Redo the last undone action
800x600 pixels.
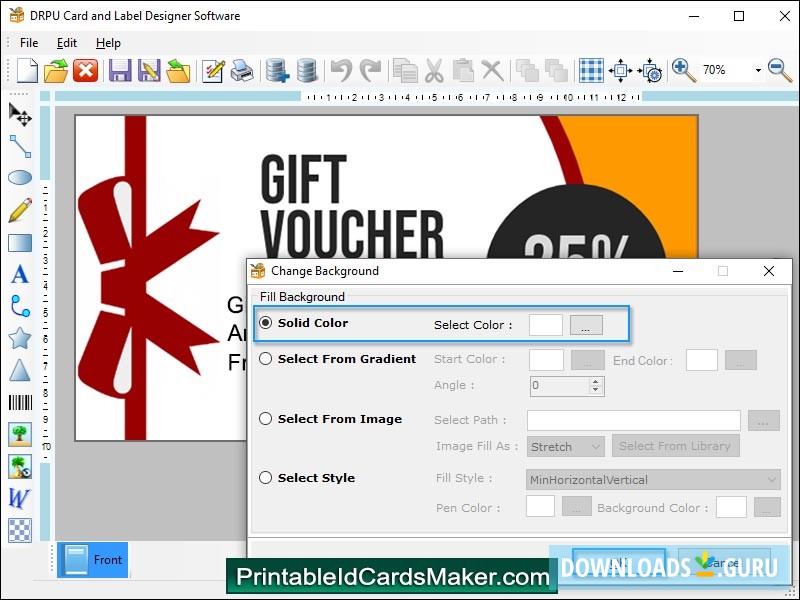(x=370, y=70)
